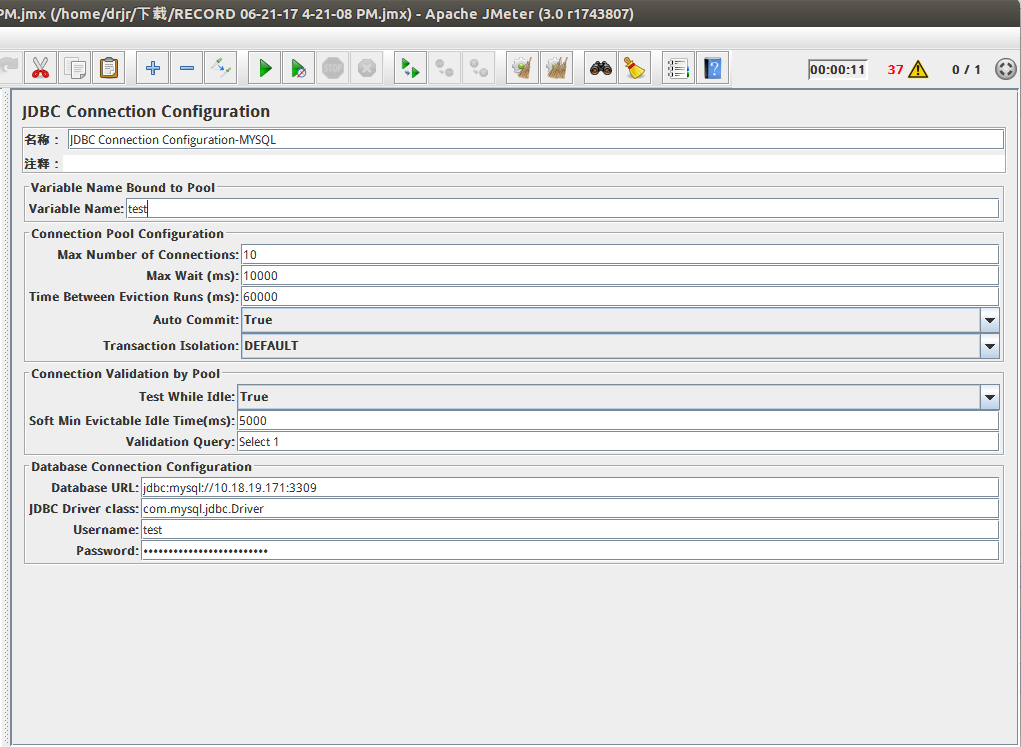The image size is (1021, 747).
Task: Click Soft Min Evictable Idle Time field
Action: [617, 421]
